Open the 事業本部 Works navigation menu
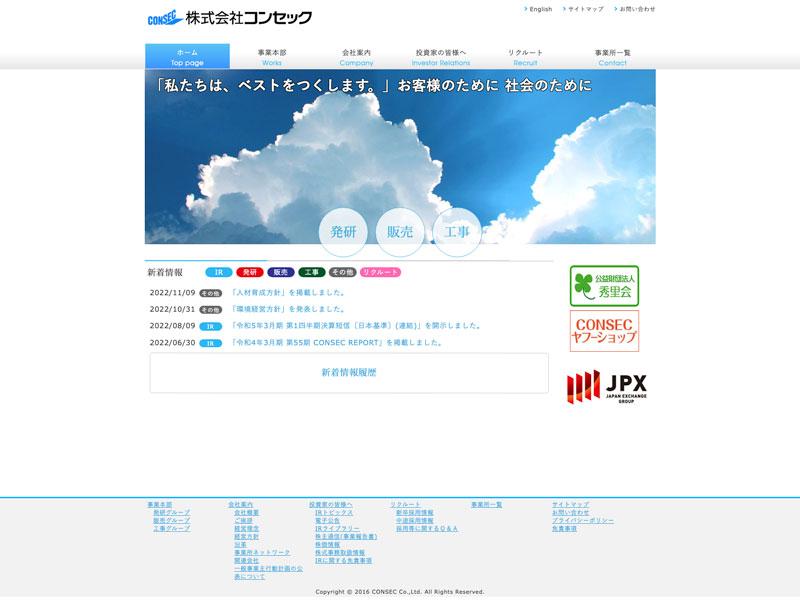The width and height of the screenshot is (800, 600). point(272,57)
